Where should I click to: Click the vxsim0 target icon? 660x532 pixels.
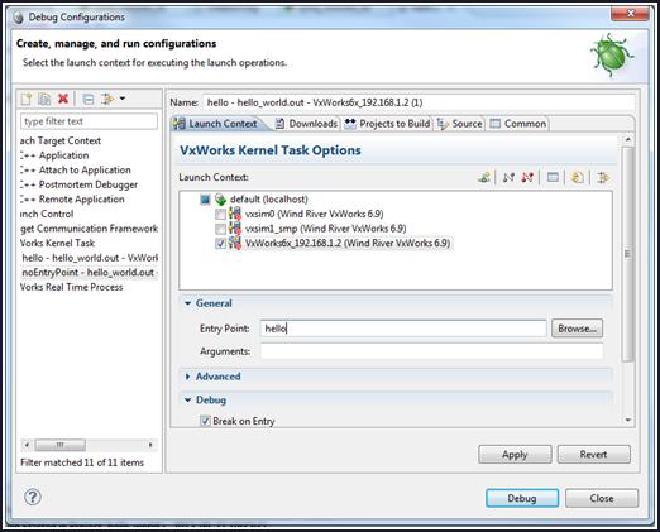[234, 213]
